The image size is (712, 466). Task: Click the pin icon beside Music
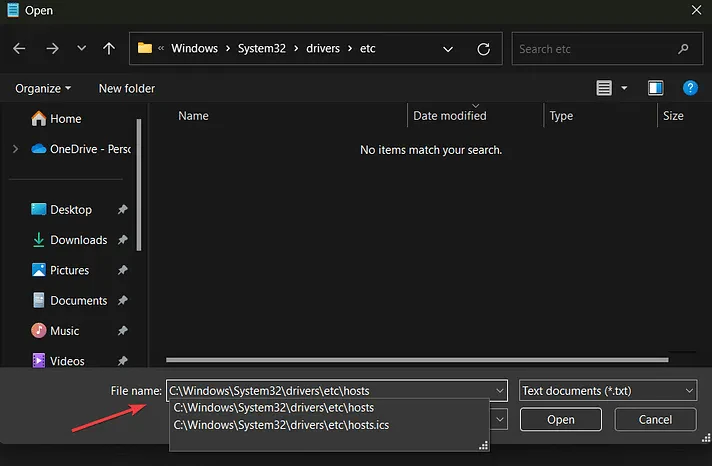click(123, 330)
